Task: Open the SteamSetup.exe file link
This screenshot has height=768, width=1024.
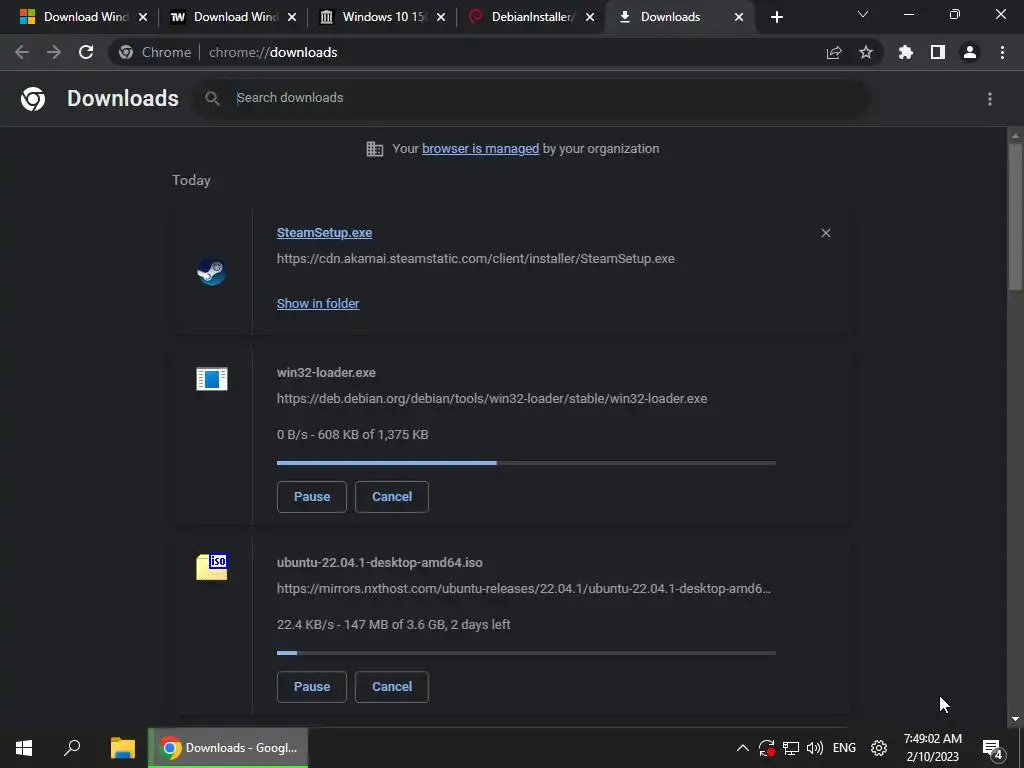Action: (x=324, y=232)
